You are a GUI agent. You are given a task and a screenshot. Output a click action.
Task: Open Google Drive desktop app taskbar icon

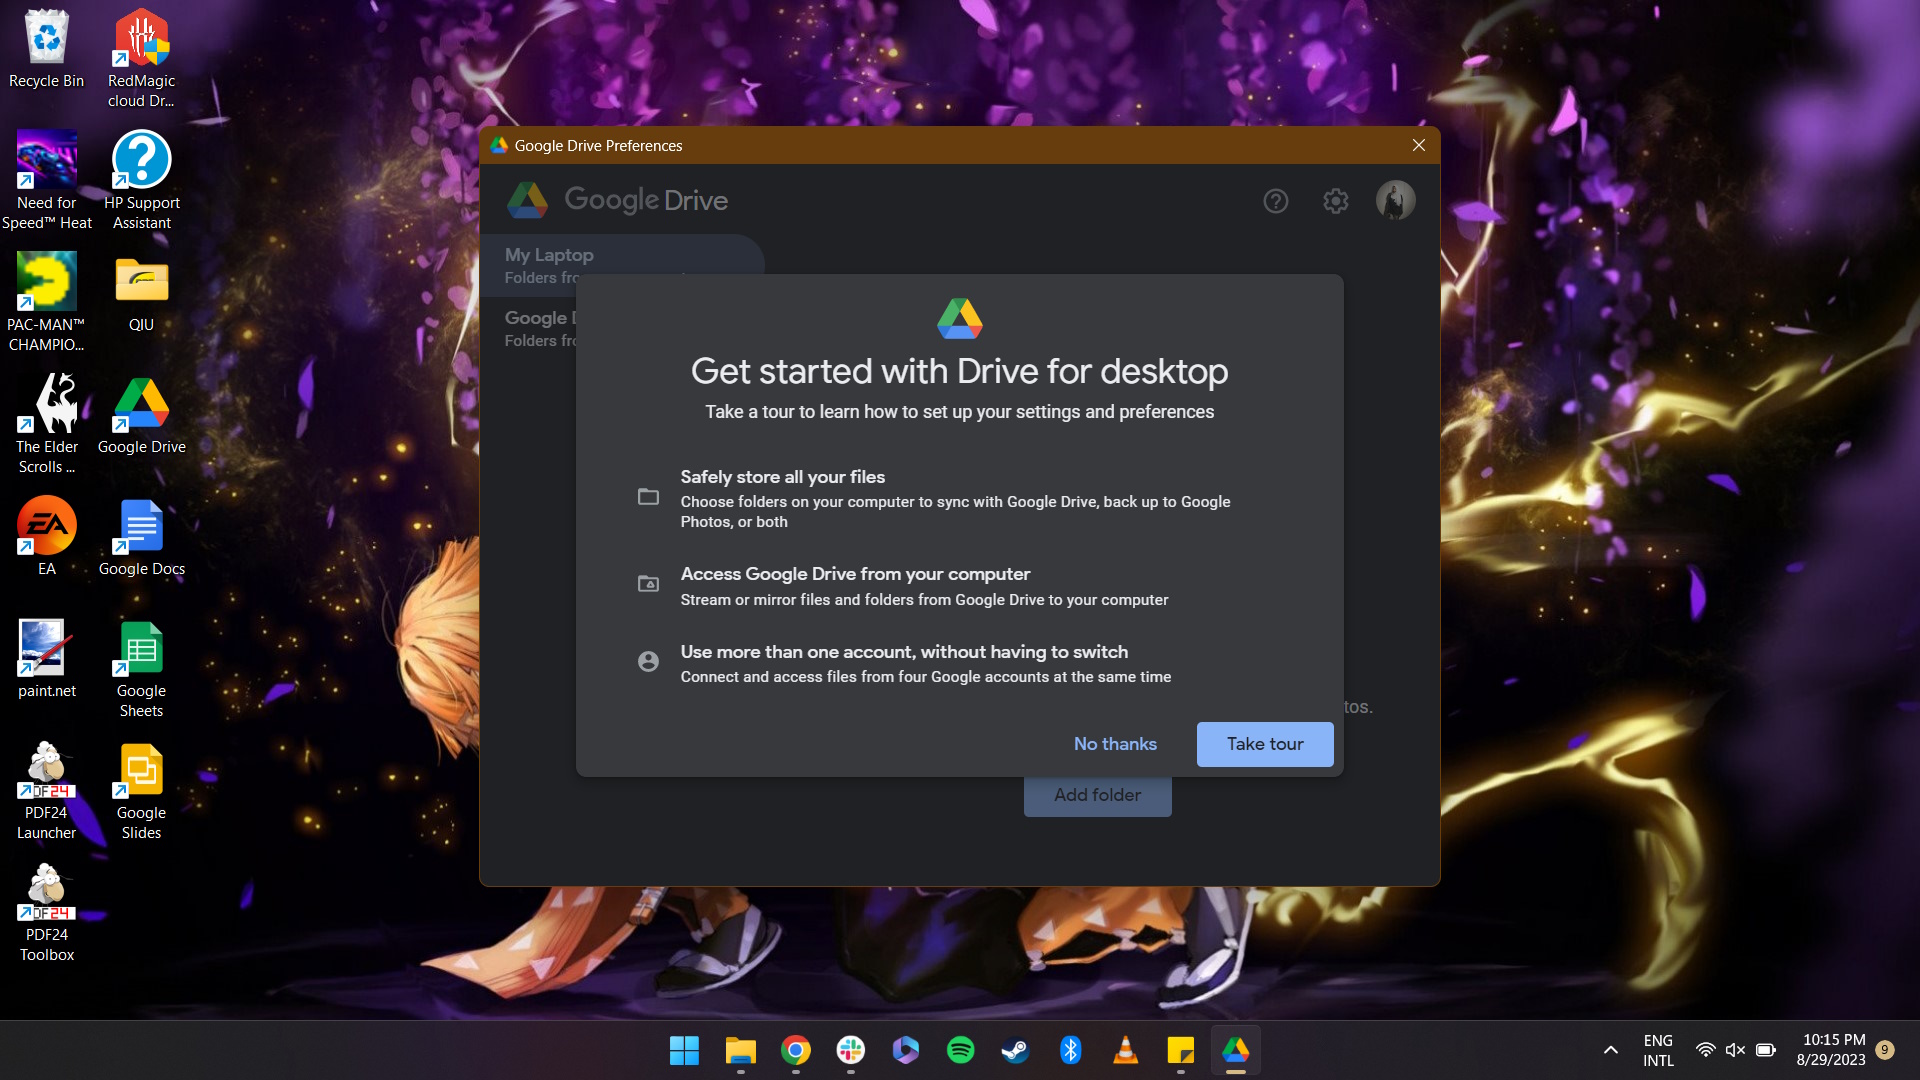pos(1236,1050)
